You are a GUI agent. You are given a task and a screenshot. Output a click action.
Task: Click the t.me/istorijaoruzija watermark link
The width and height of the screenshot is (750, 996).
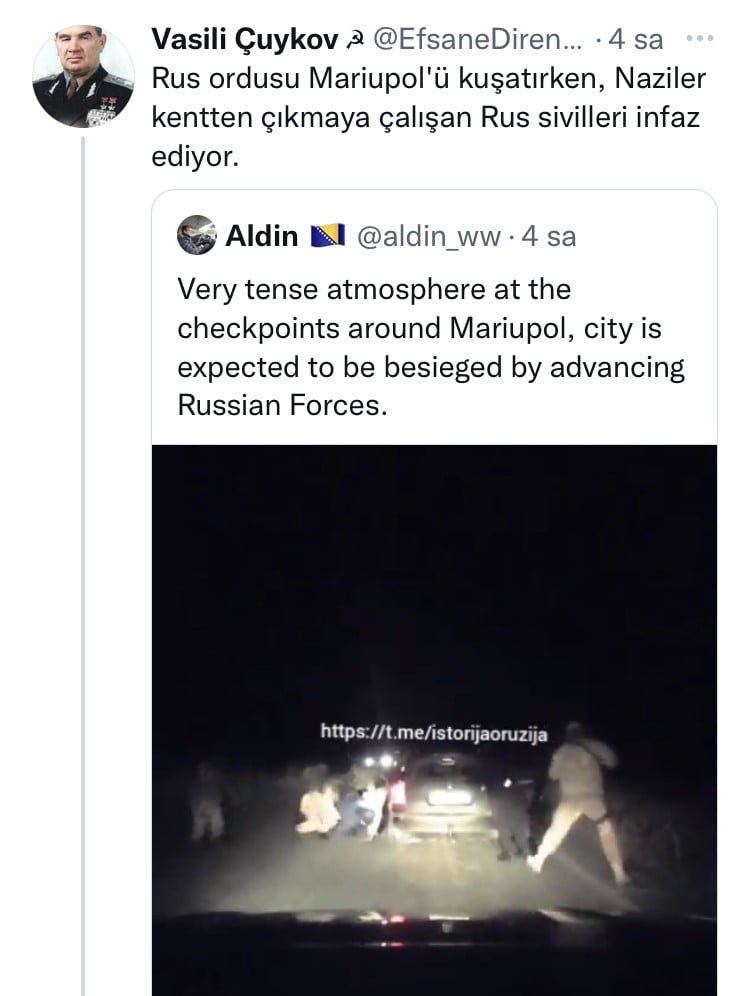coord(434,732)
